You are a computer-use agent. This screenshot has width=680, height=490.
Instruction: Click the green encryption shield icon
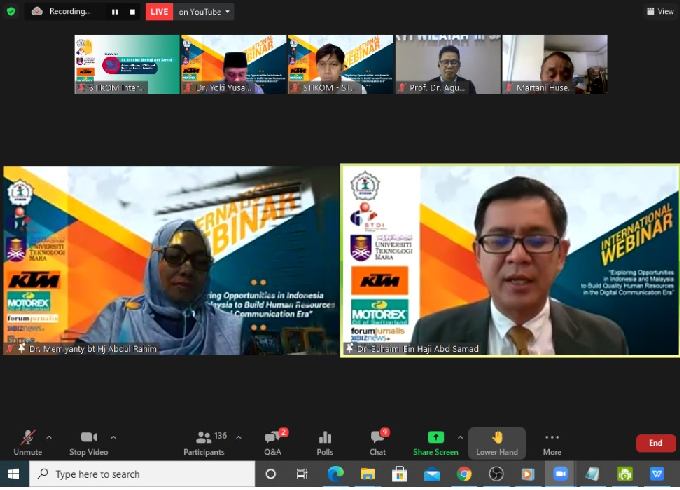click(x=10, y=12)
